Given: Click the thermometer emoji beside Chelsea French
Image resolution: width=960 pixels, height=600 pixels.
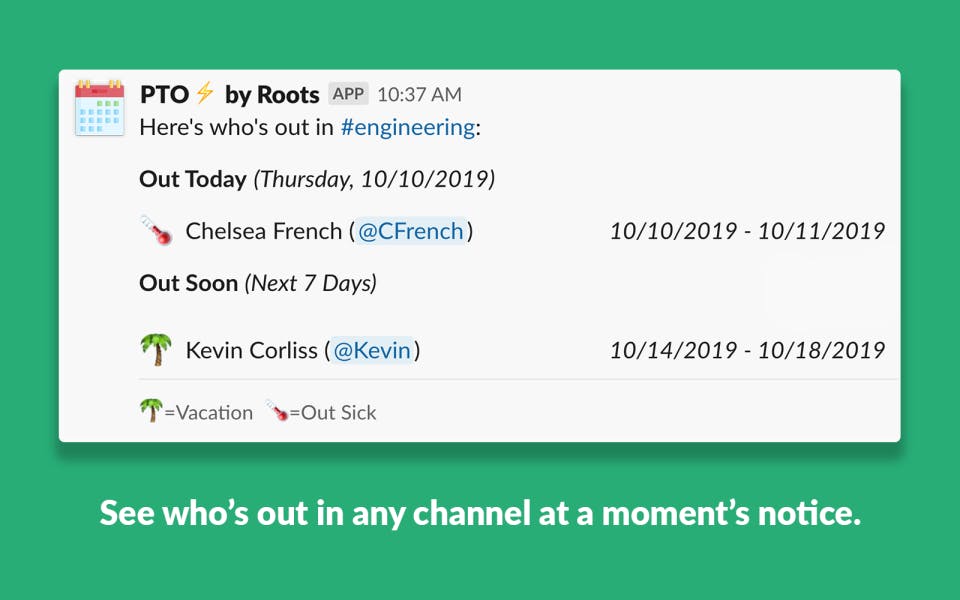Looking at the screenshot, I should click(x=156, y=232).
